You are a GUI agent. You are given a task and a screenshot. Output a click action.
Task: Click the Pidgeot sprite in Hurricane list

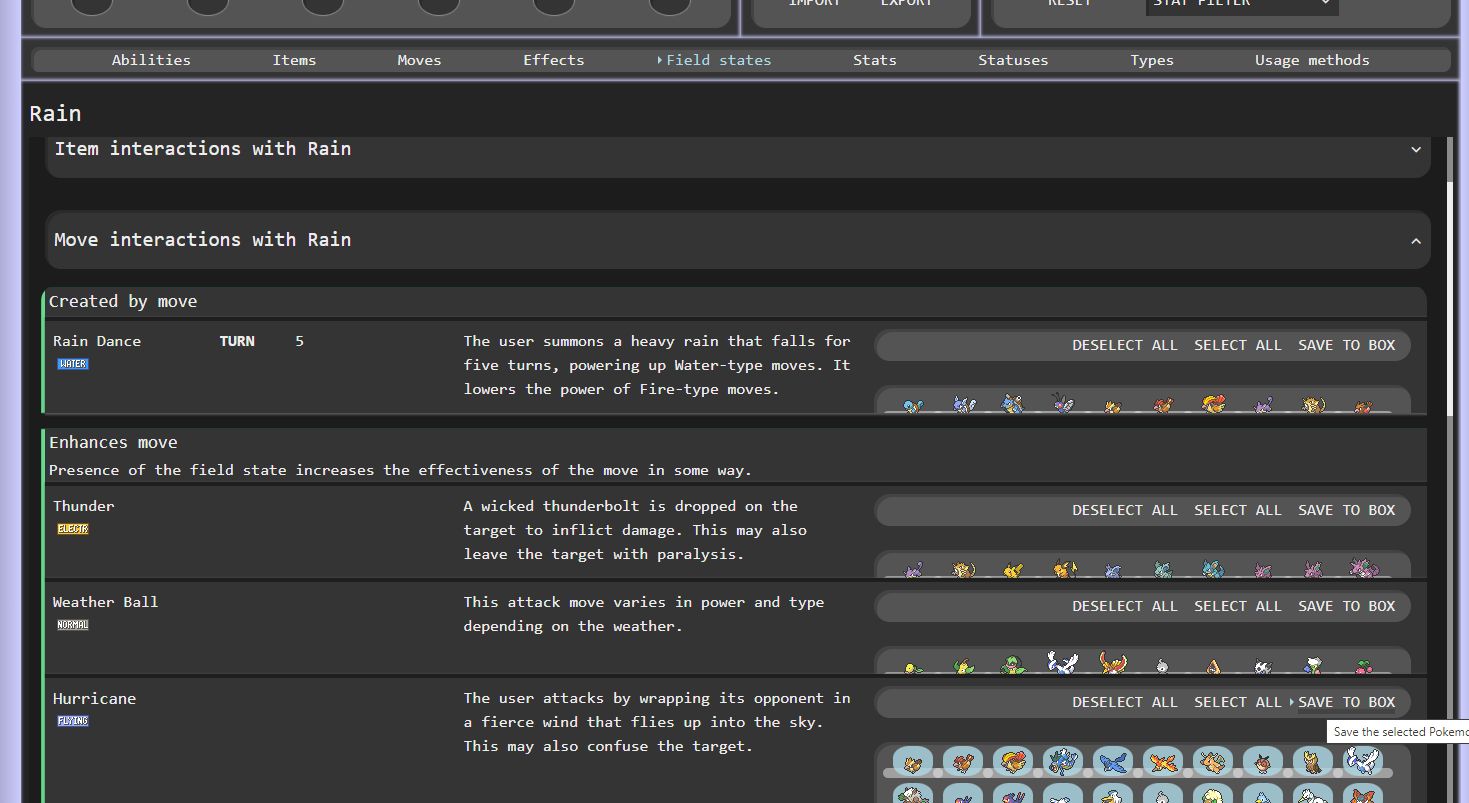1013,763
